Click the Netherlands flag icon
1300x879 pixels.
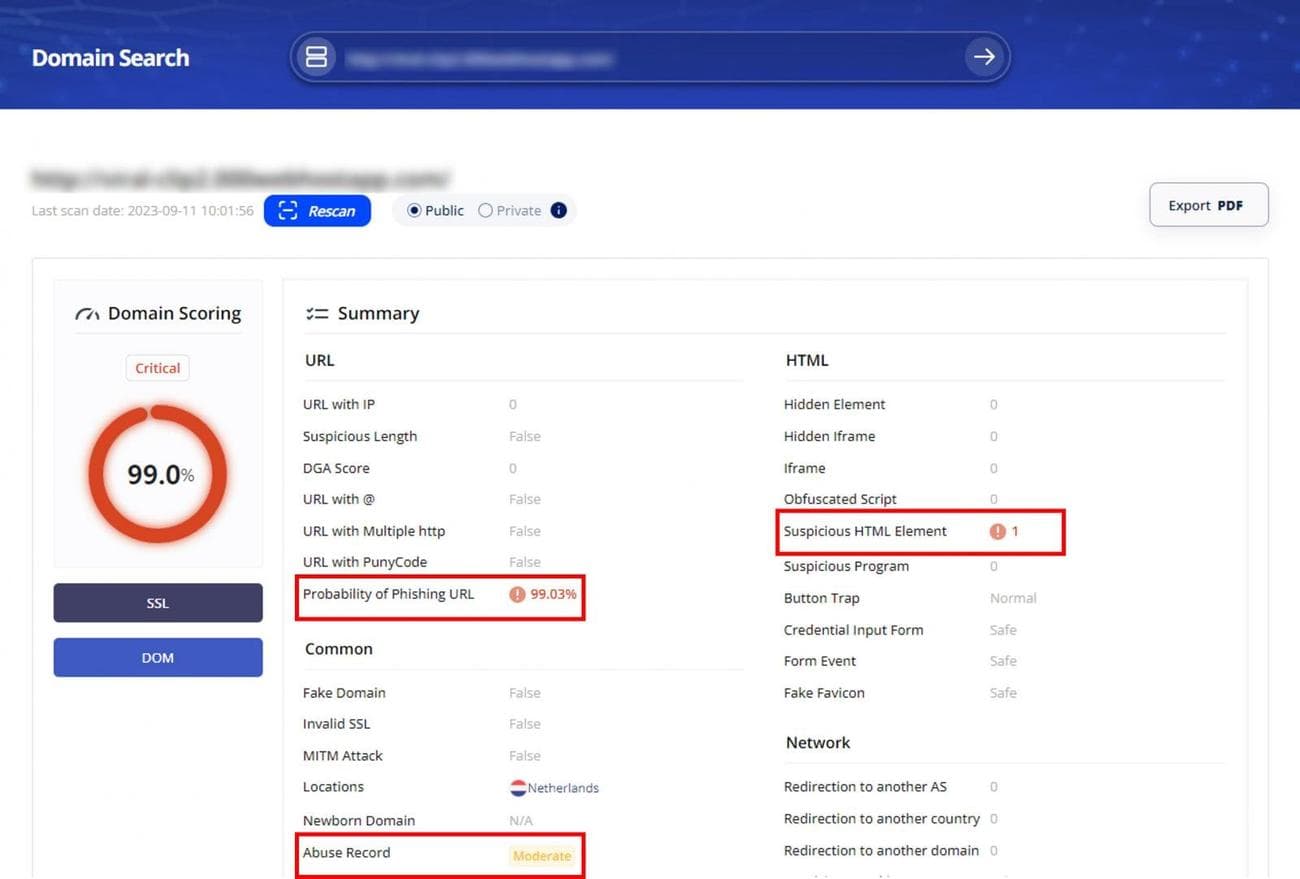pyautogui.click(x=518, y=788)
